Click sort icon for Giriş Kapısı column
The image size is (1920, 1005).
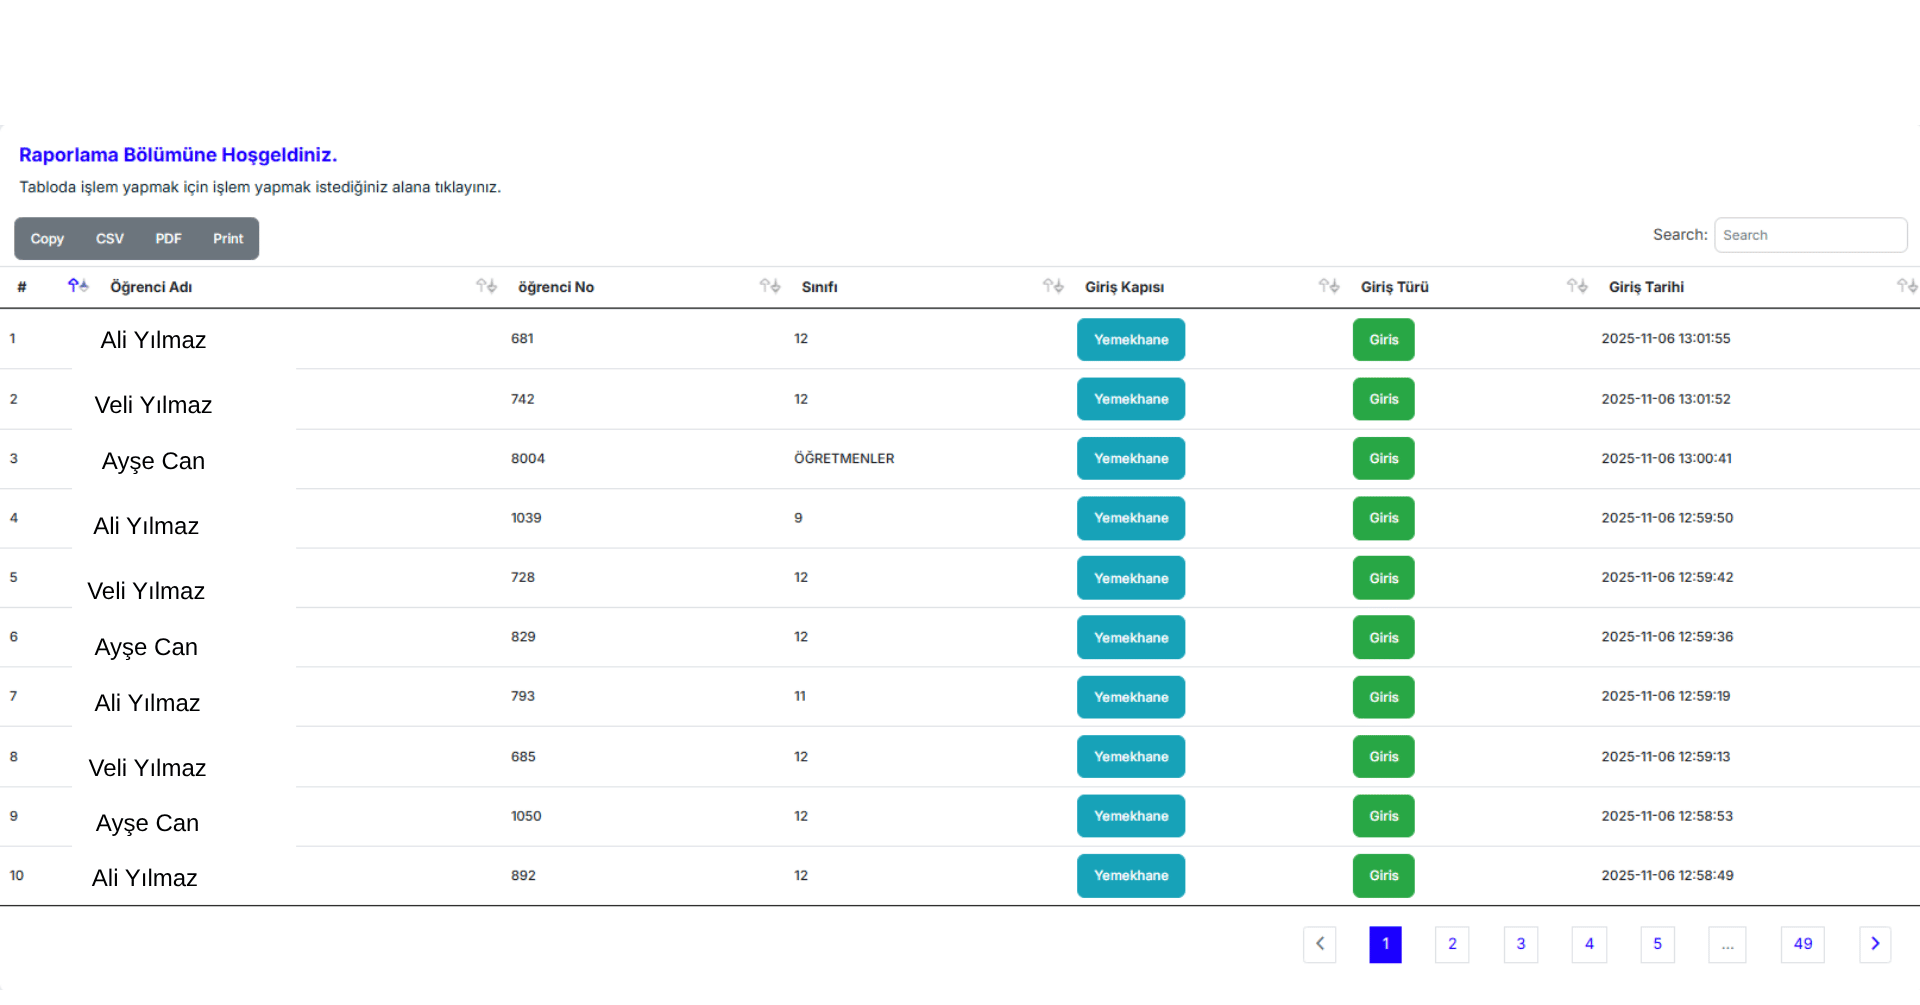pyautogui.click(x=1329, y=286)
